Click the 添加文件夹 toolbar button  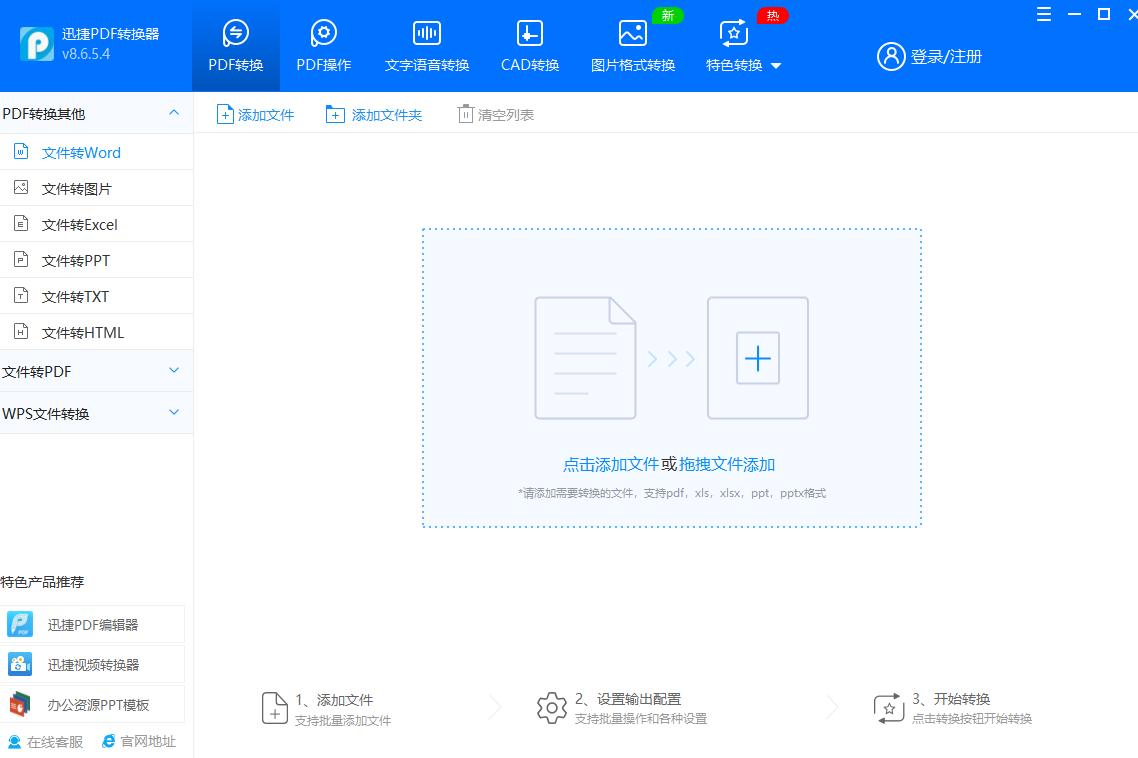click(x=374, y=115)
